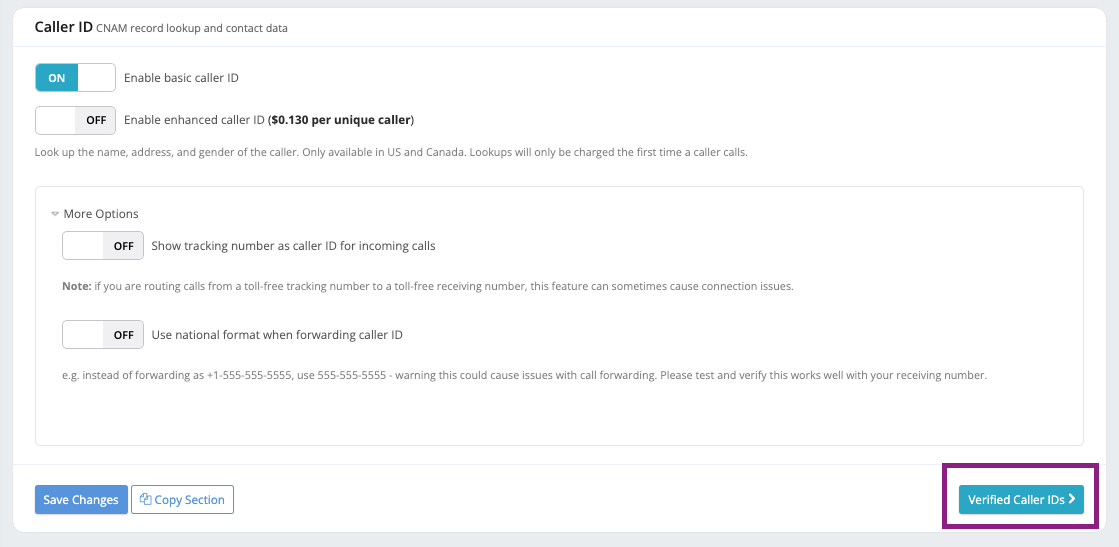1119x547 pixels.
Task: Click the Copy Section button
Action: [182, 500]
